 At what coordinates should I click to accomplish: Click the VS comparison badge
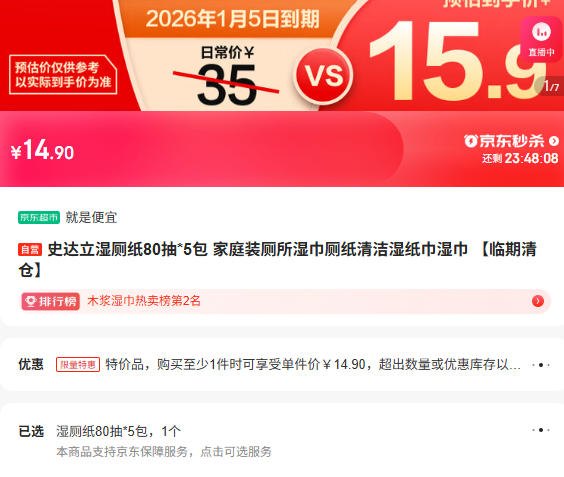tap(324, 76)
